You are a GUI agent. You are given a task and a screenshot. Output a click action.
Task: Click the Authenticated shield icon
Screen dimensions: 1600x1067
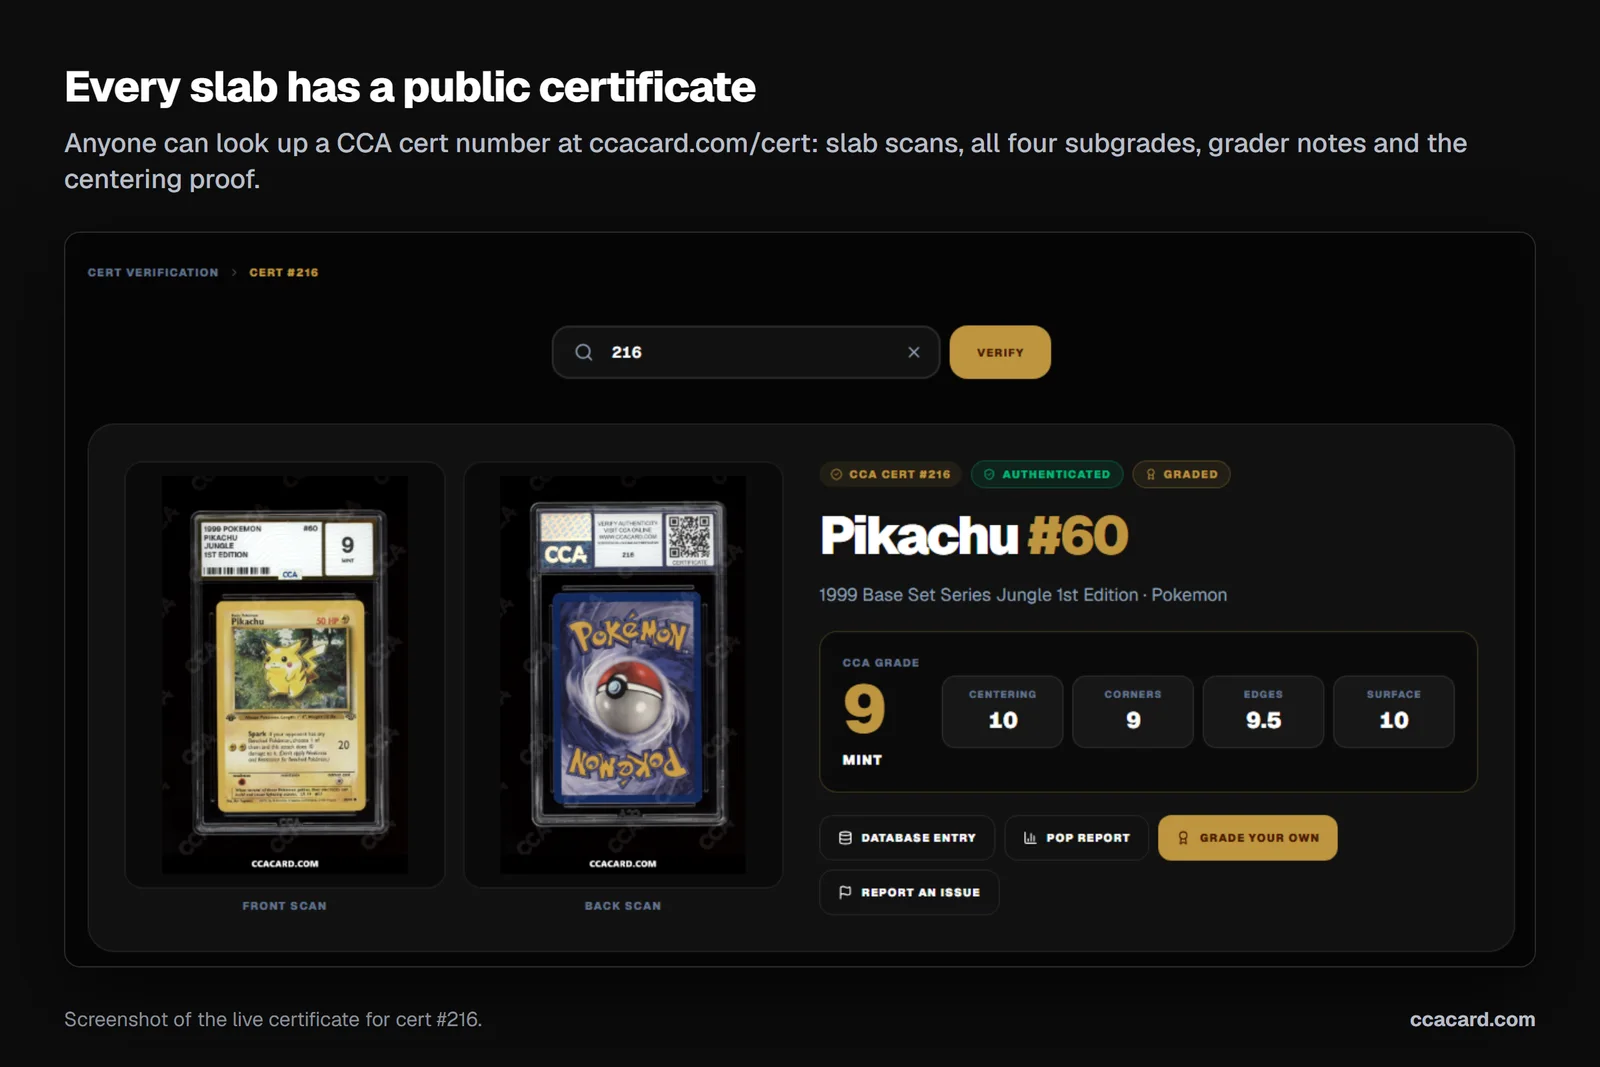pyautogui.click(x=989, y=474)
